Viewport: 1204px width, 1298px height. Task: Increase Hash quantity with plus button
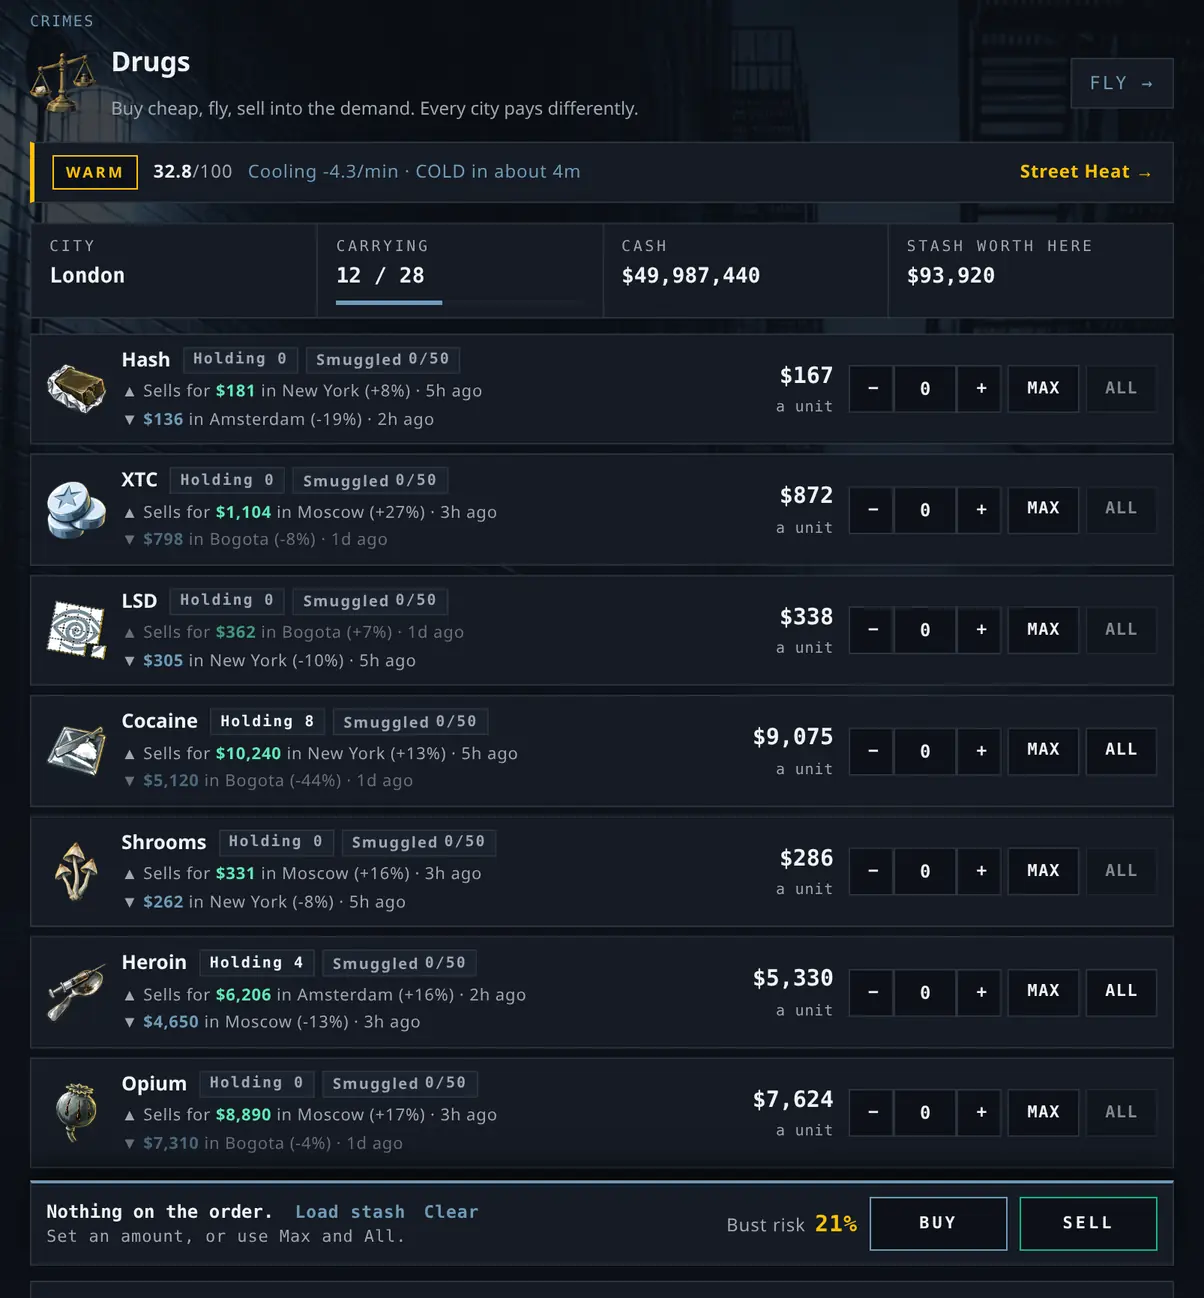point(981,388)
